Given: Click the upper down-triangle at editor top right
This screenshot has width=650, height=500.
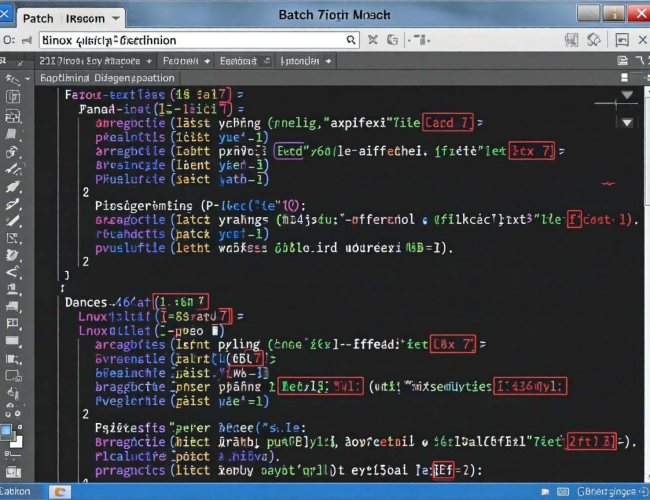Looking at the screenshot, I should pos(627,95).
